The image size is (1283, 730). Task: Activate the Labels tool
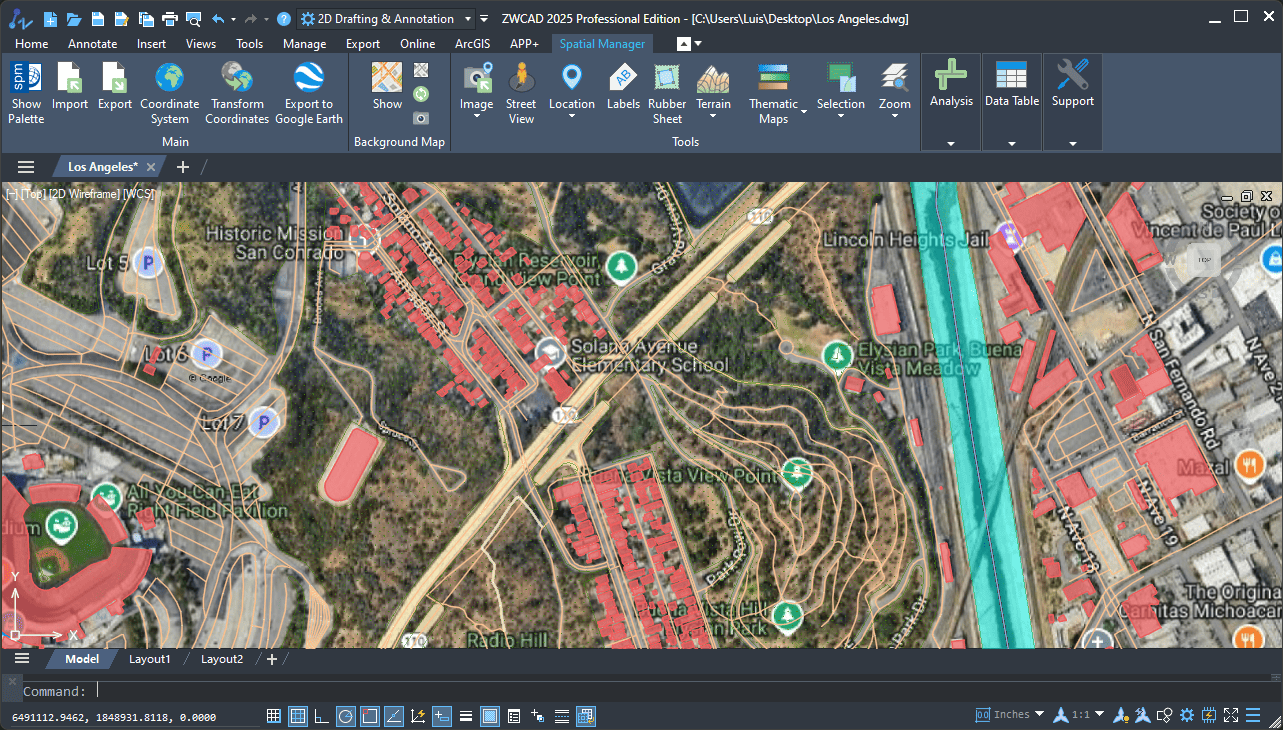[x=623, y=86]
